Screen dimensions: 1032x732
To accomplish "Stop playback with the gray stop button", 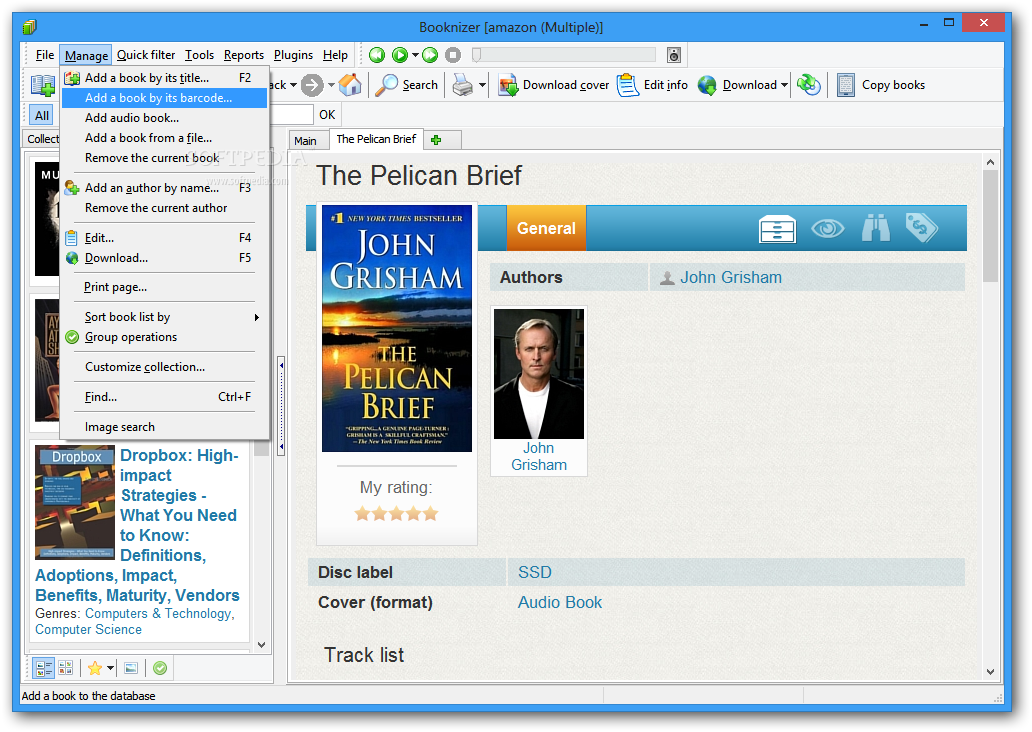I will coord(453,55).
